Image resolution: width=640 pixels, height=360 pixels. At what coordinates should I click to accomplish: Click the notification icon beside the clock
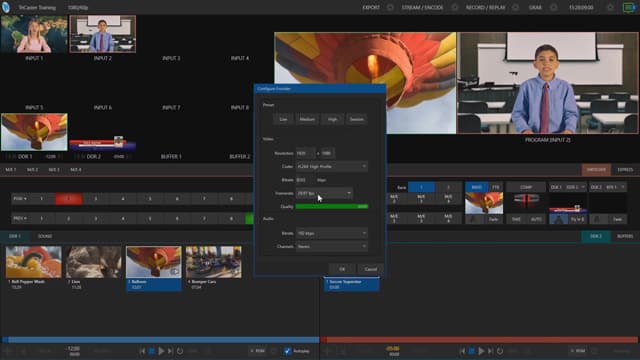610,7
